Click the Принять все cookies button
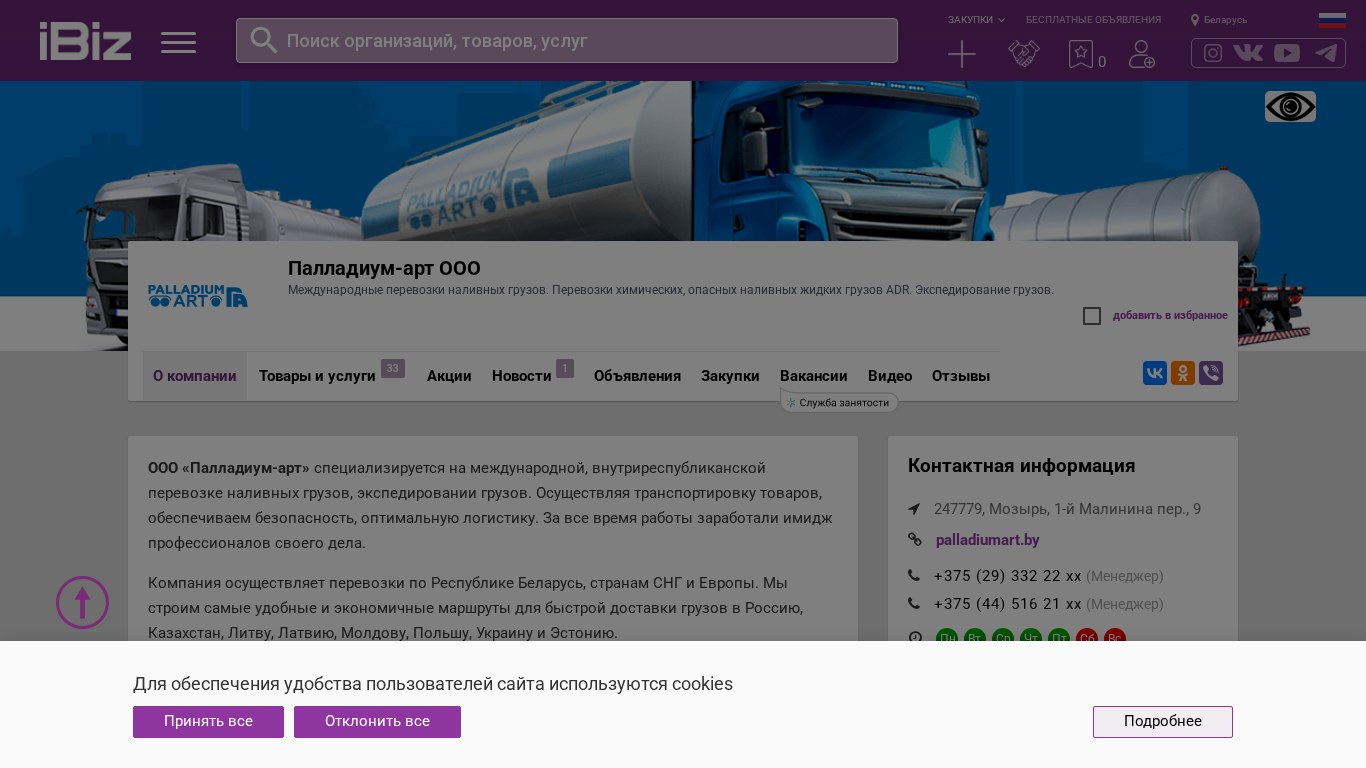This screenshot has width=1366, height=768. (x=208, y=722)
